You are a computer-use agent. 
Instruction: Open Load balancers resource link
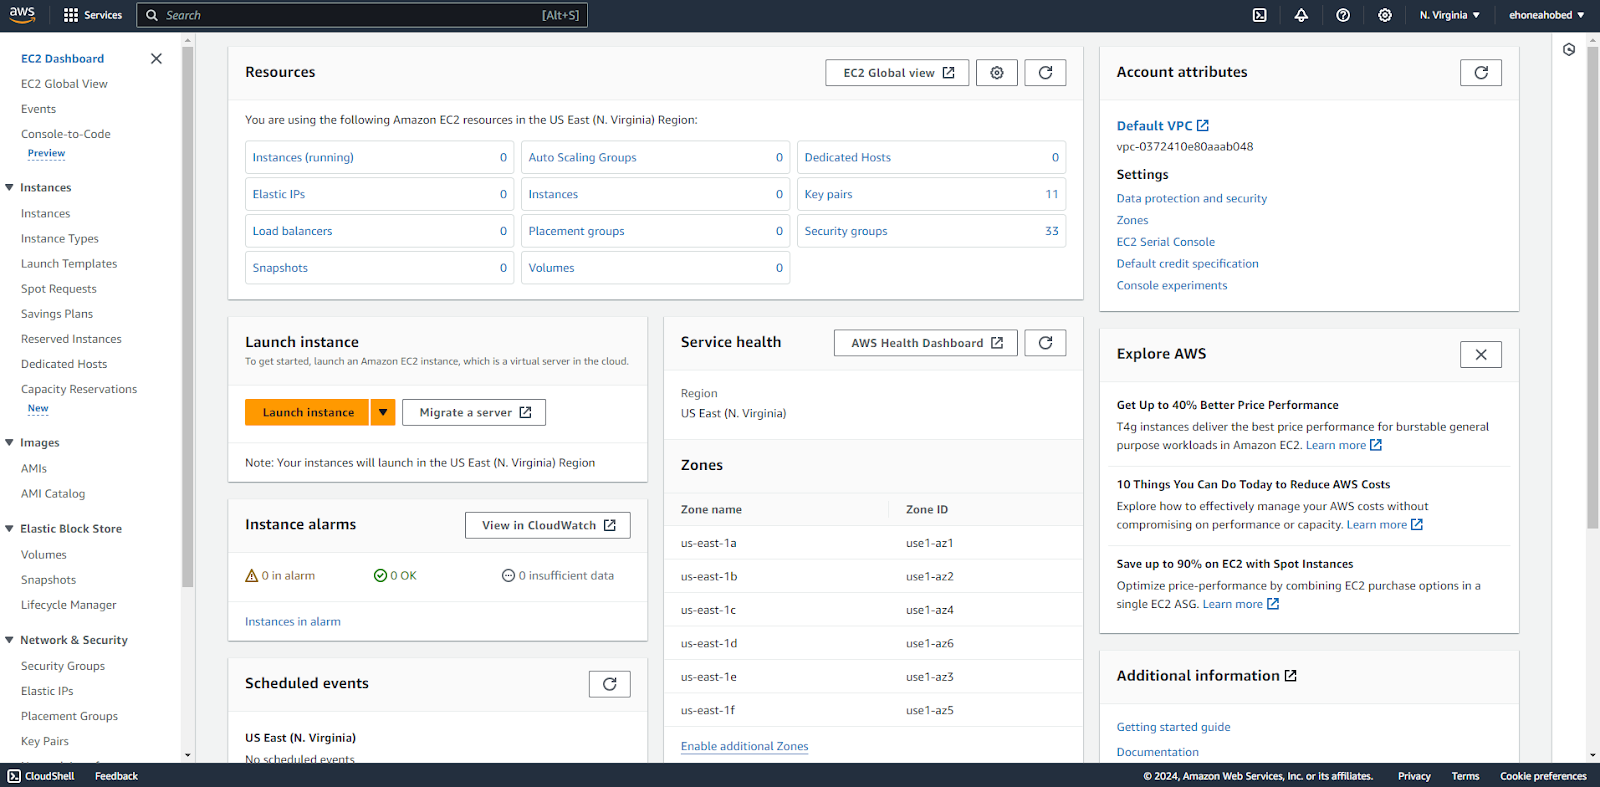[x=292, y=231]
